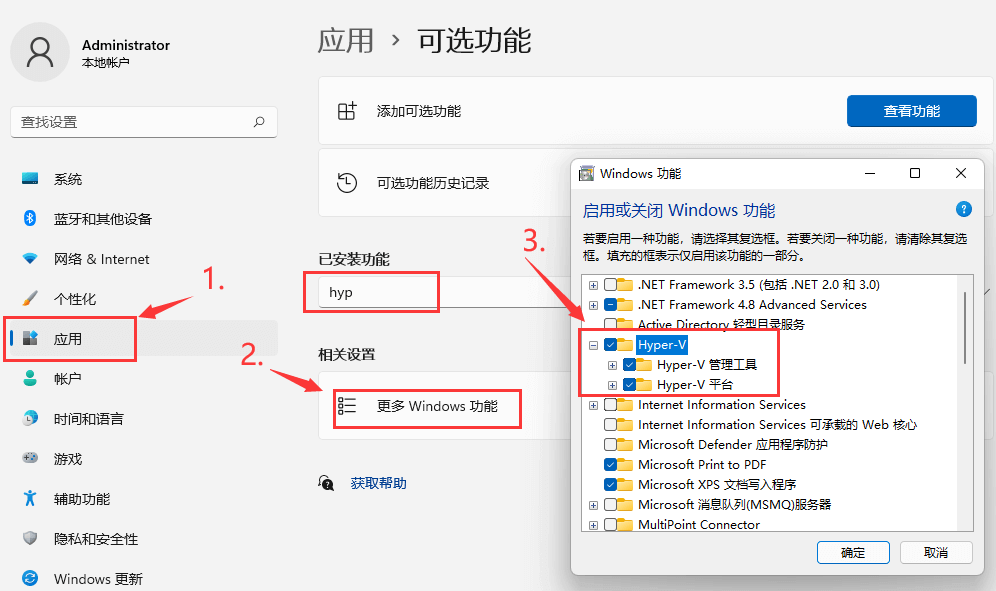Click the help question mark icon in dialog

click(963, 209)
